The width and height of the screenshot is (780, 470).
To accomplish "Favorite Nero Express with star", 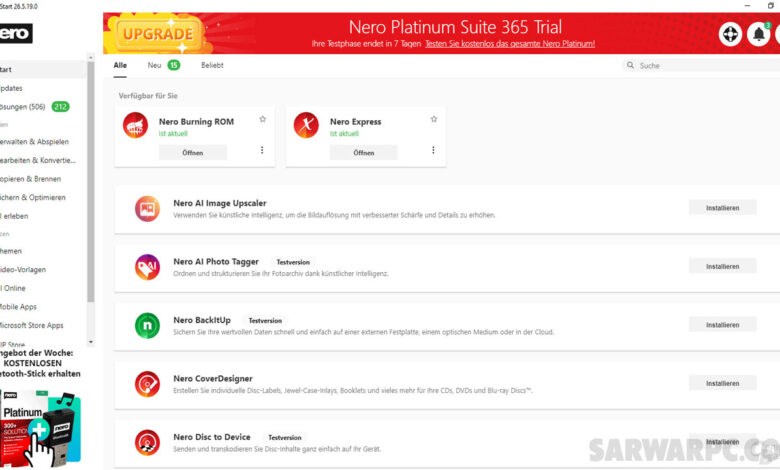I will [434, 119].
